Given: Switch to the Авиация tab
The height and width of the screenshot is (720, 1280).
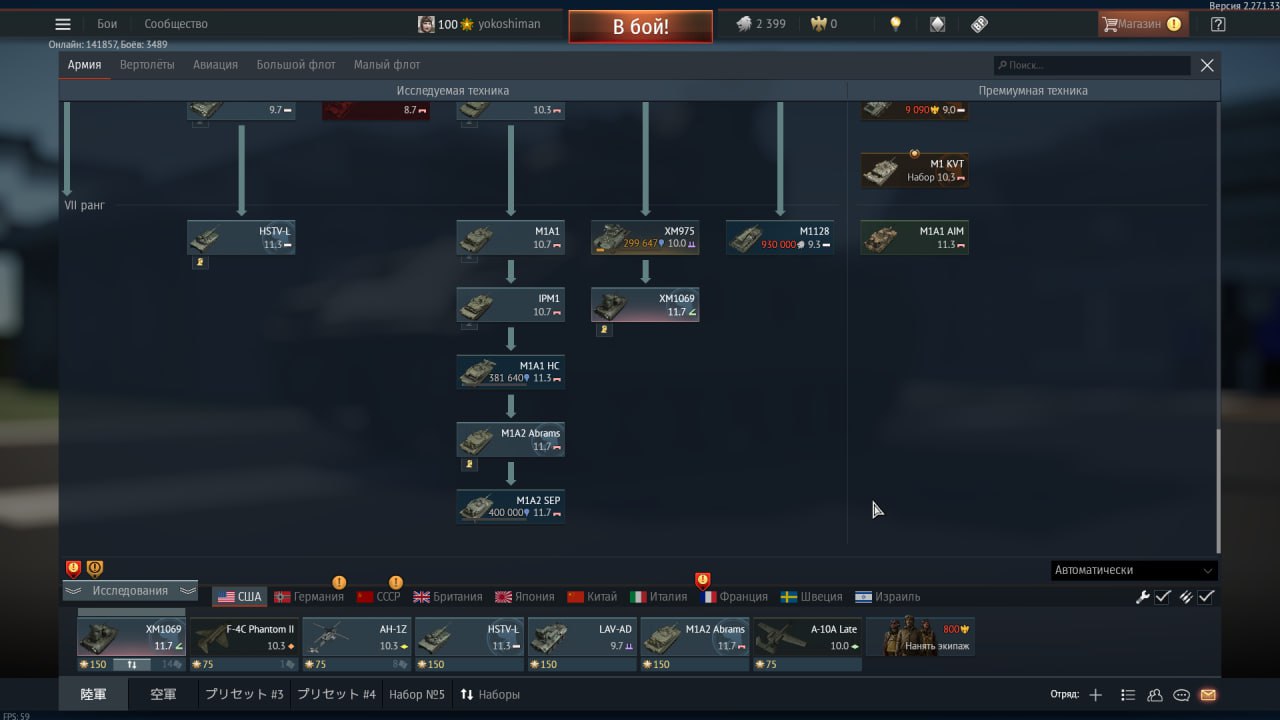Looking at the screenshot, I should tap(216, 65).
